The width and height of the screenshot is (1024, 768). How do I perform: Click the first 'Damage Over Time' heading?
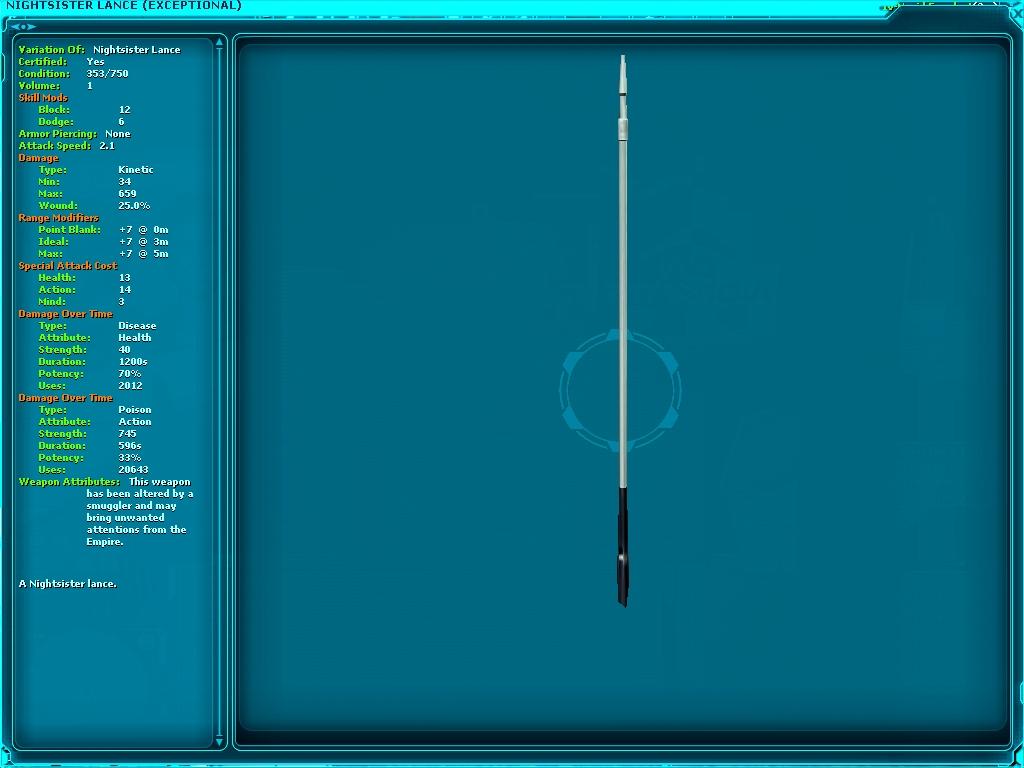point(65,314)
